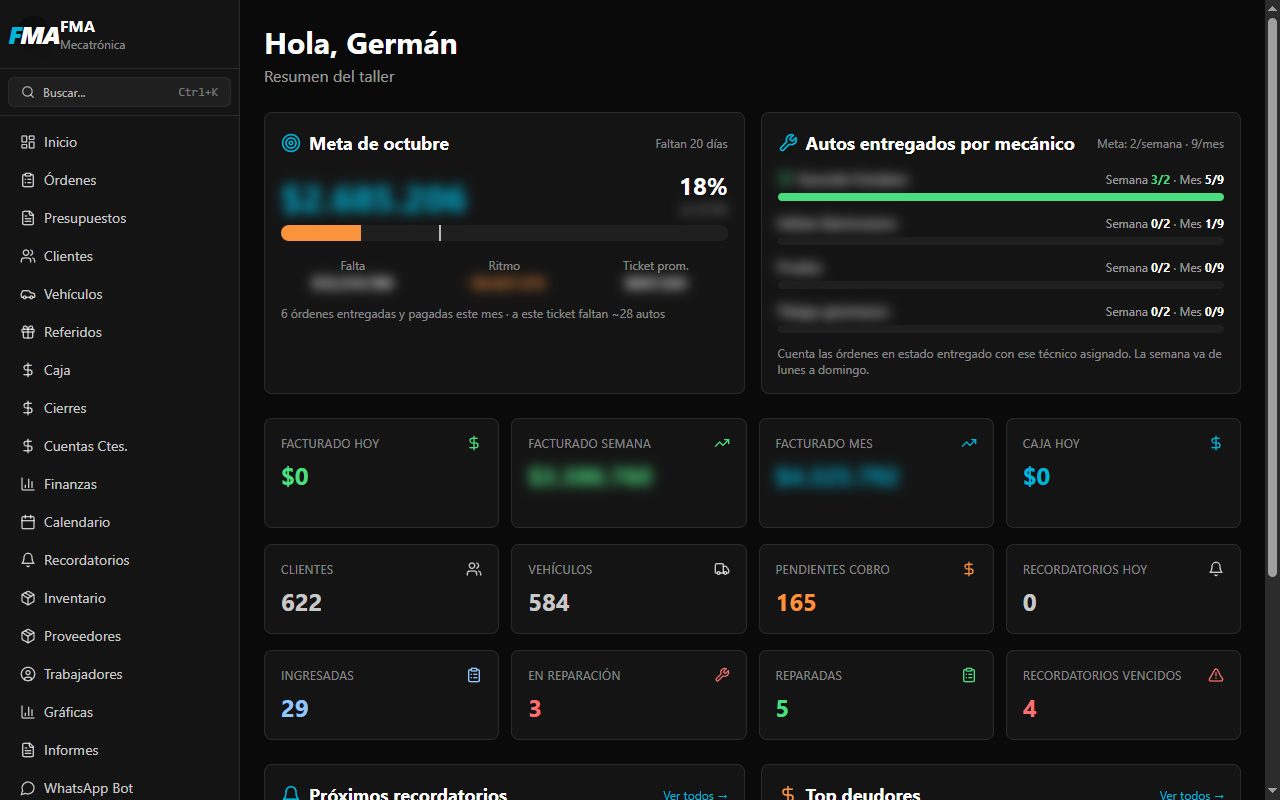Click the bell icon on Recordatorios Hoy card
This screenshot has height=800, width=1280.
(x=1216, y=569)
